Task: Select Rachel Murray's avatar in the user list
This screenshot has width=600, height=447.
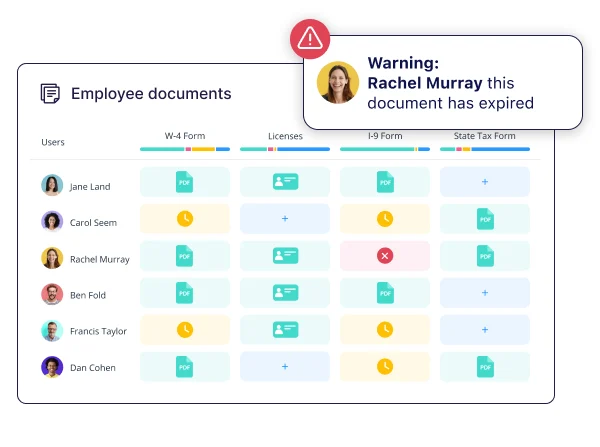Action: [52, 258]
